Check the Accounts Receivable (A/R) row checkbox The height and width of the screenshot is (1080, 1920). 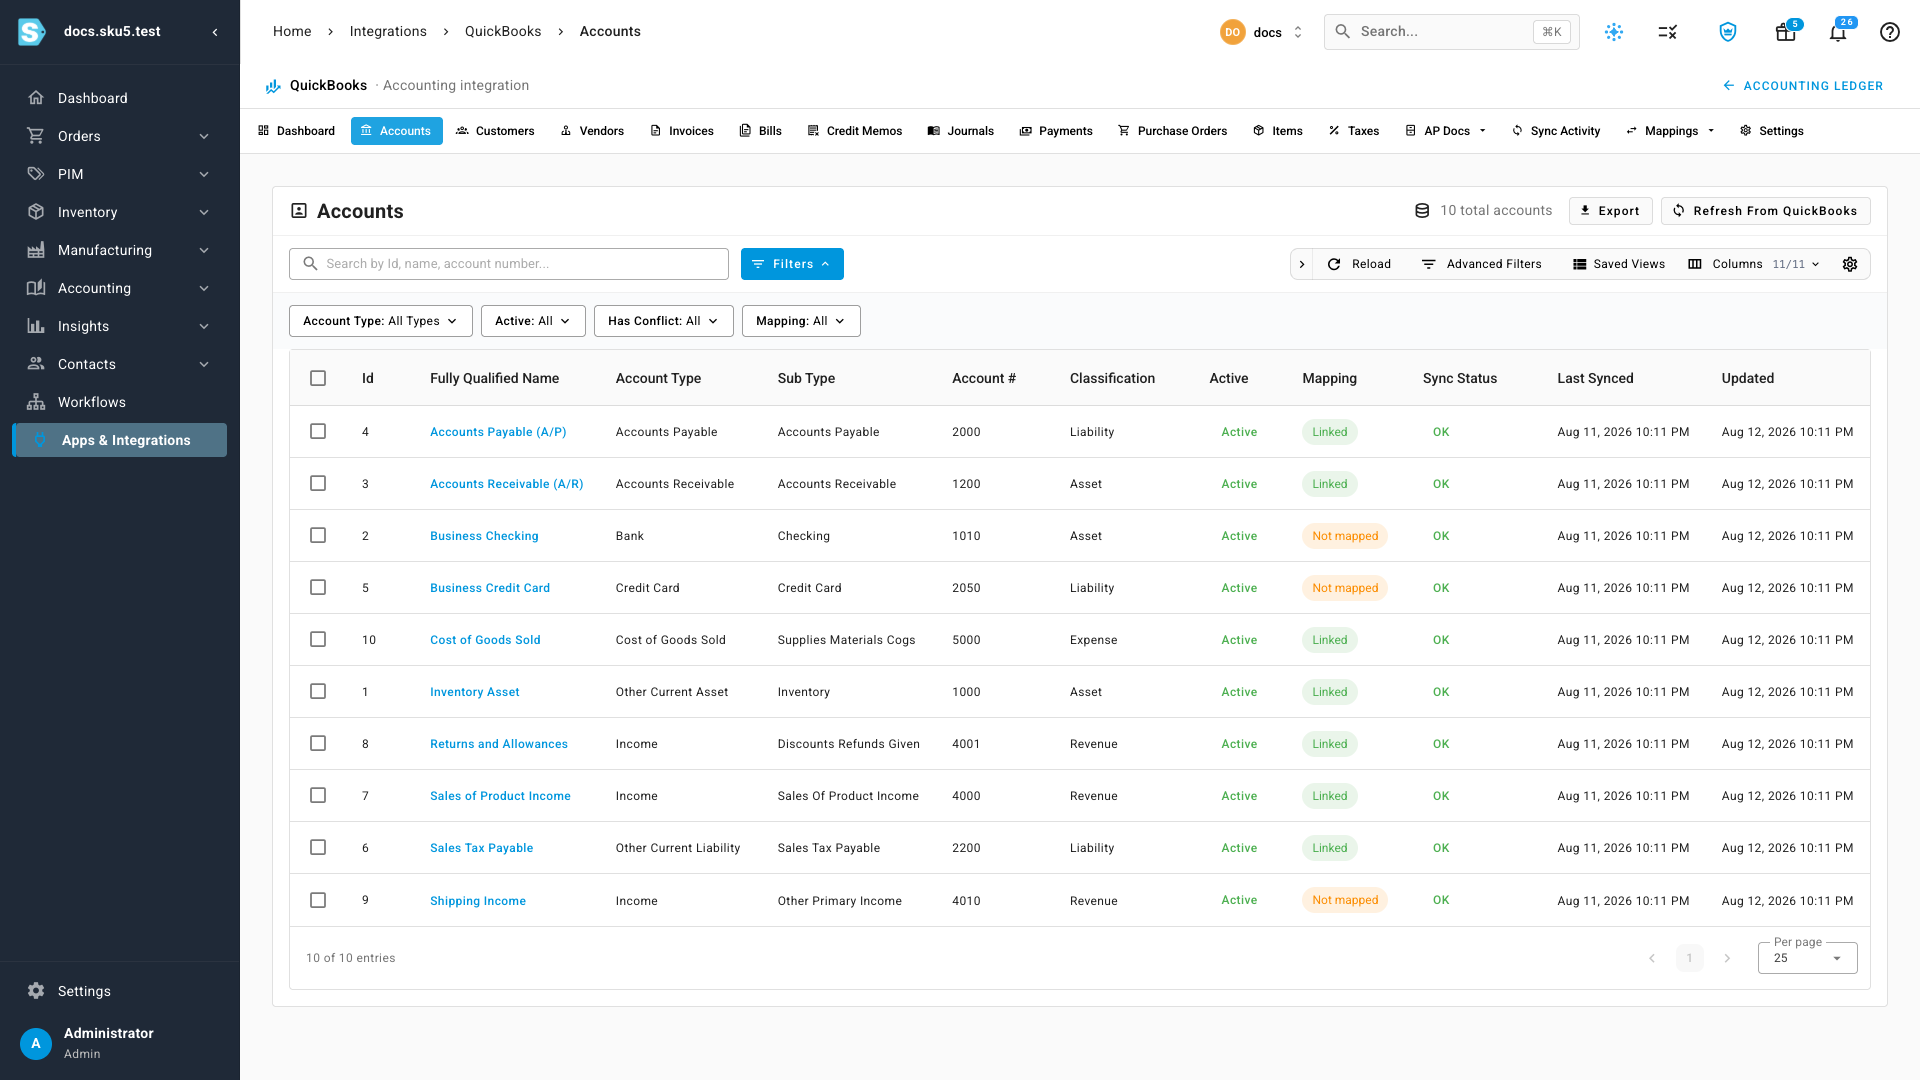coord(318,484)
